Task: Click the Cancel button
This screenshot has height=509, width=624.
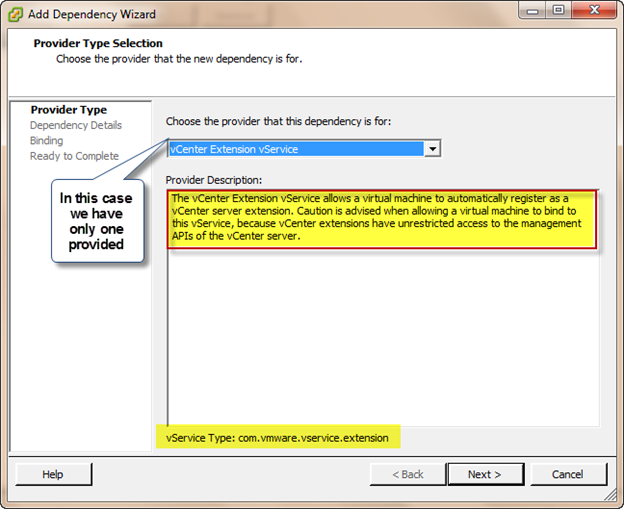Action: pos(568,474)
